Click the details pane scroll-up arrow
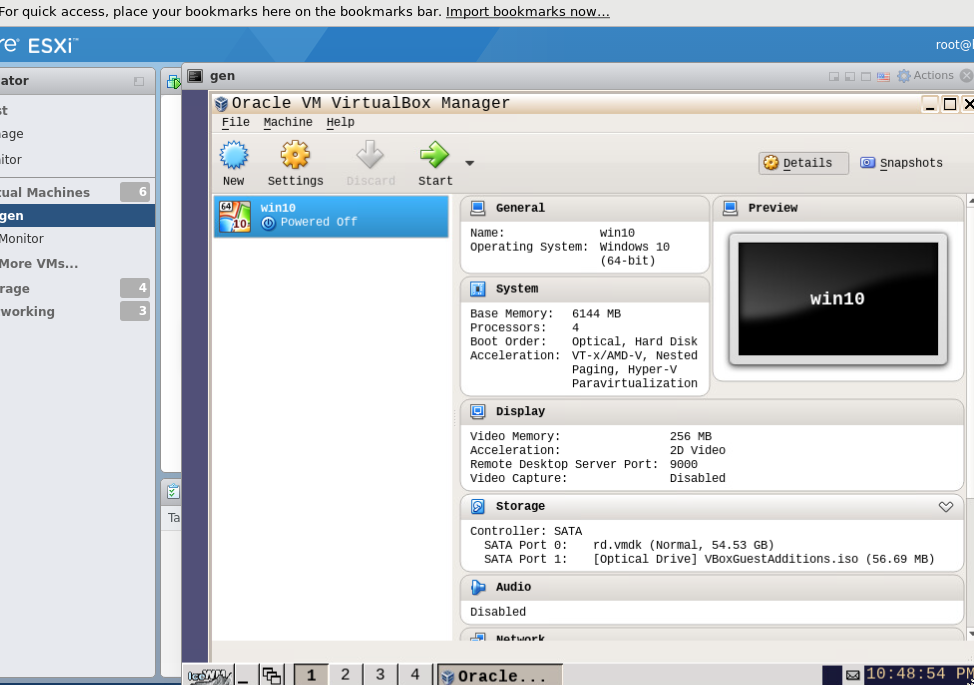This screenshot has width=974, height=685. click(x=970, y=201)
